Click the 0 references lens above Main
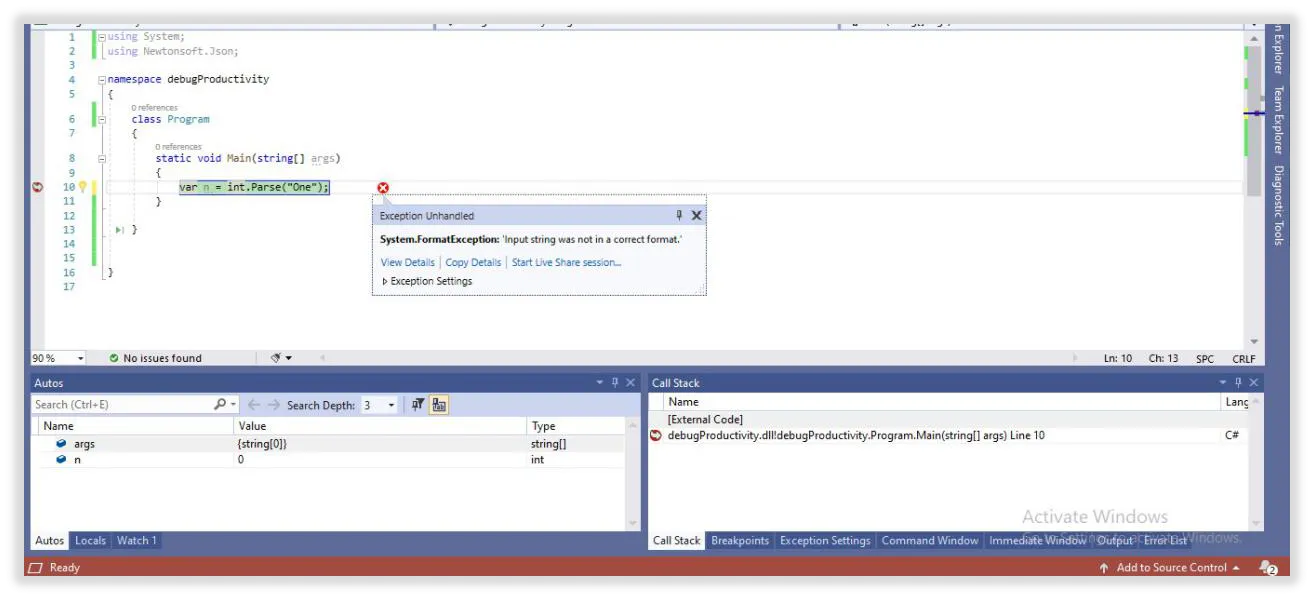Screen dimensions: 1316x601 178,146
